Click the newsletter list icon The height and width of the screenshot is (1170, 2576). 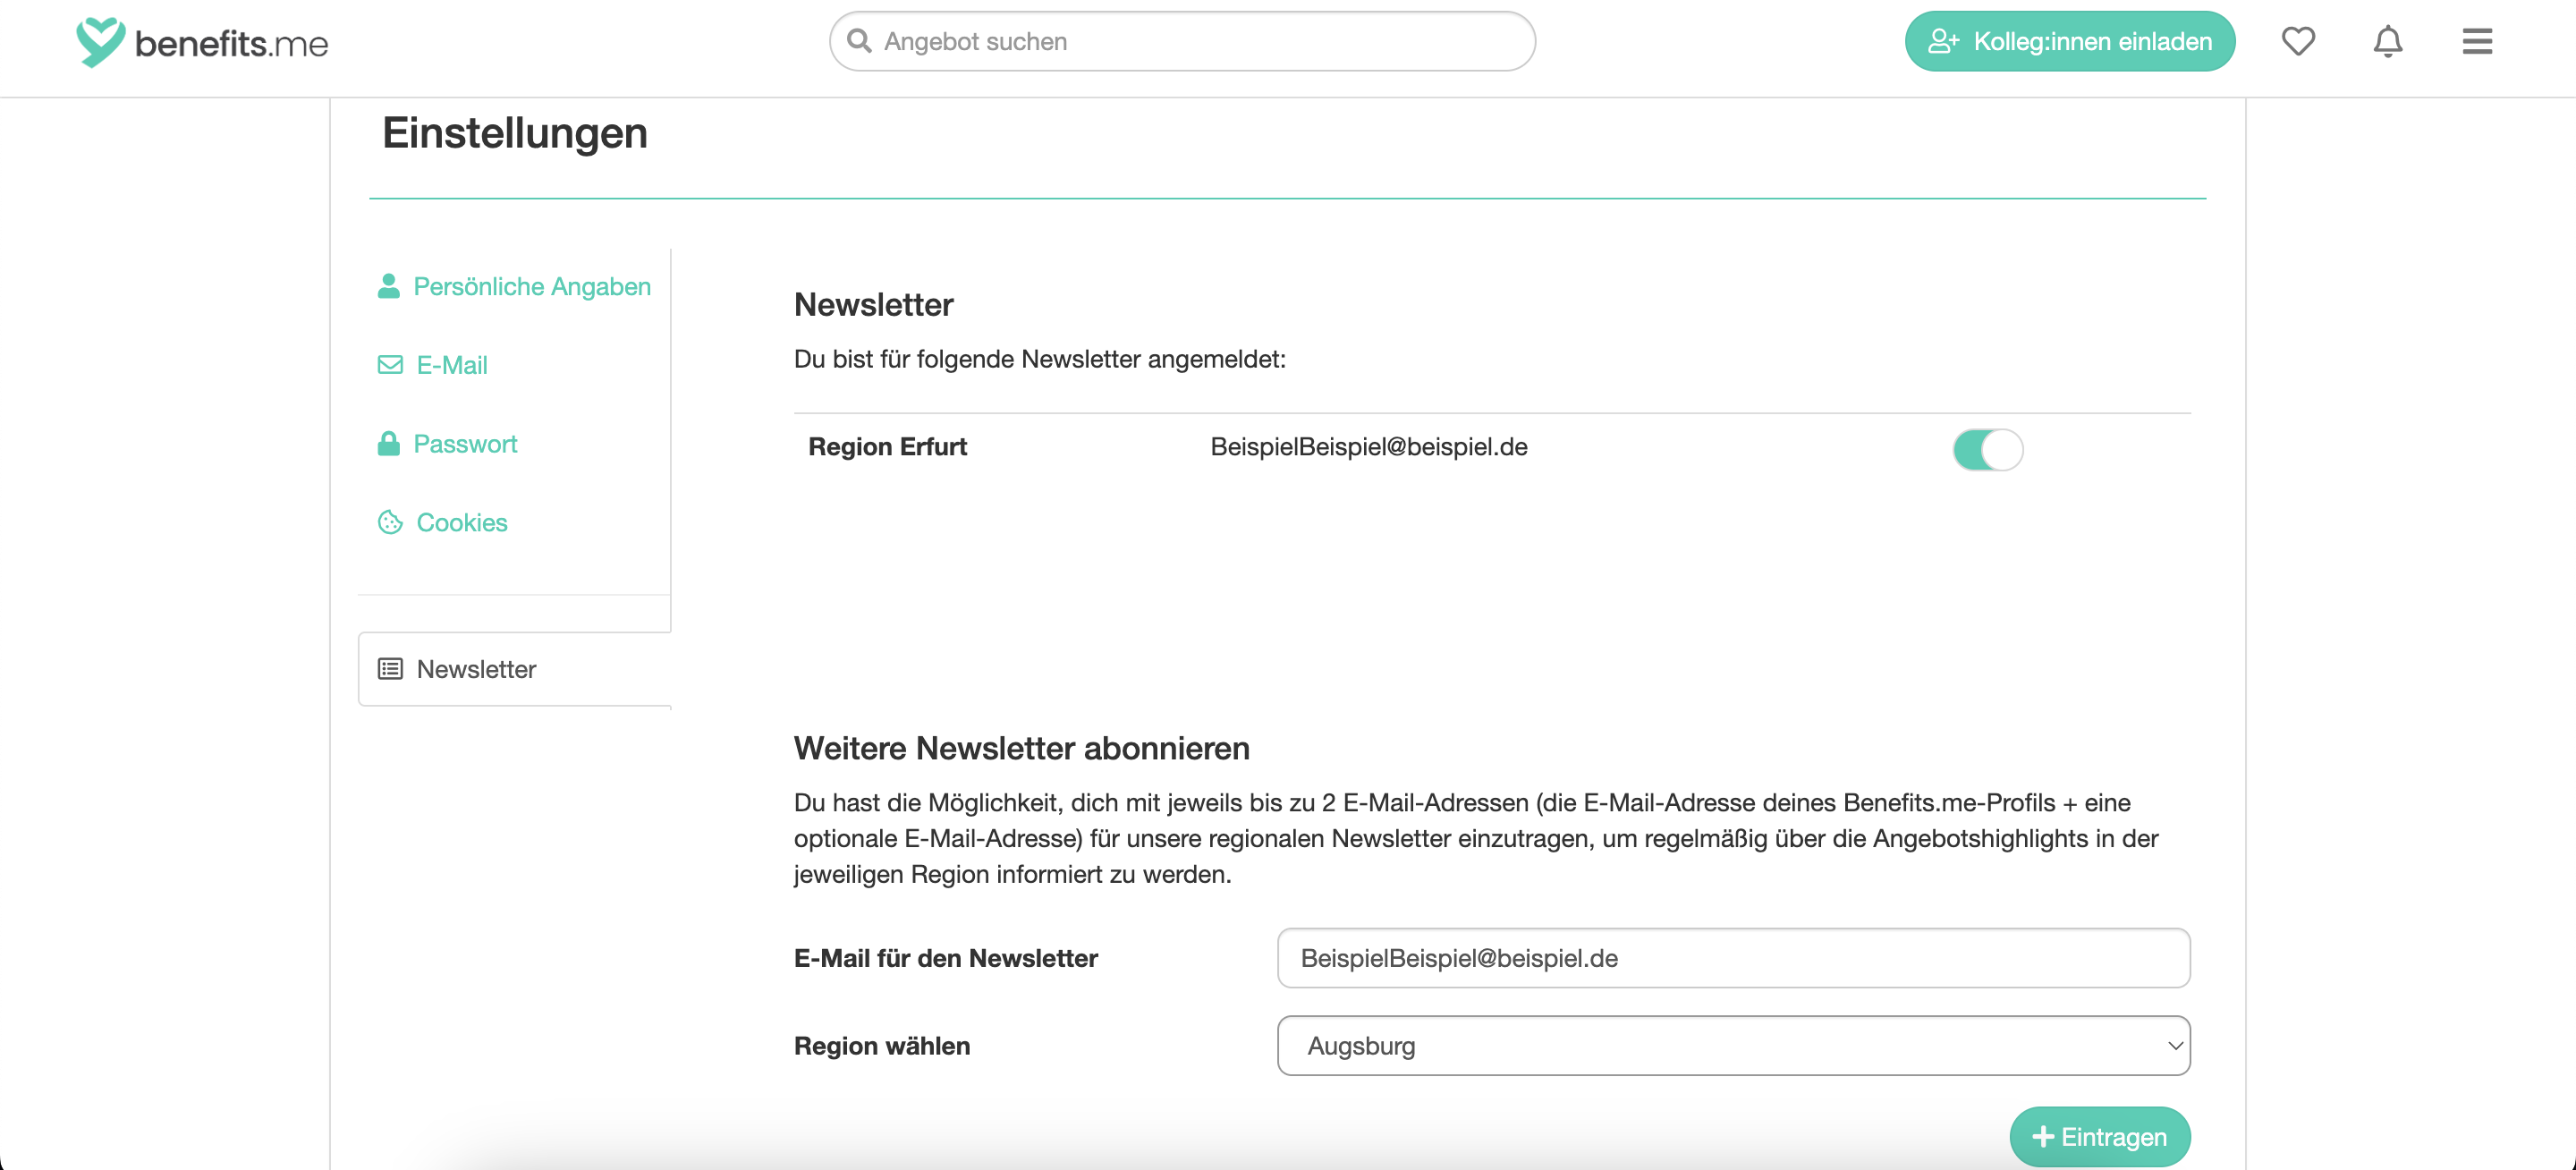point(389,669)
